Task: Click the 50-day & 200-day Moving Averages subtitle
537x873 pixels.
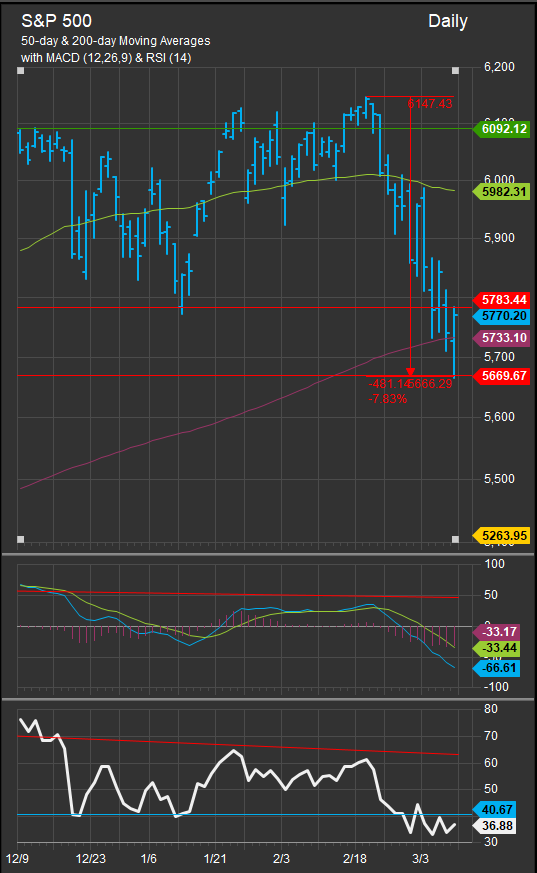Action: coord(116,41)
